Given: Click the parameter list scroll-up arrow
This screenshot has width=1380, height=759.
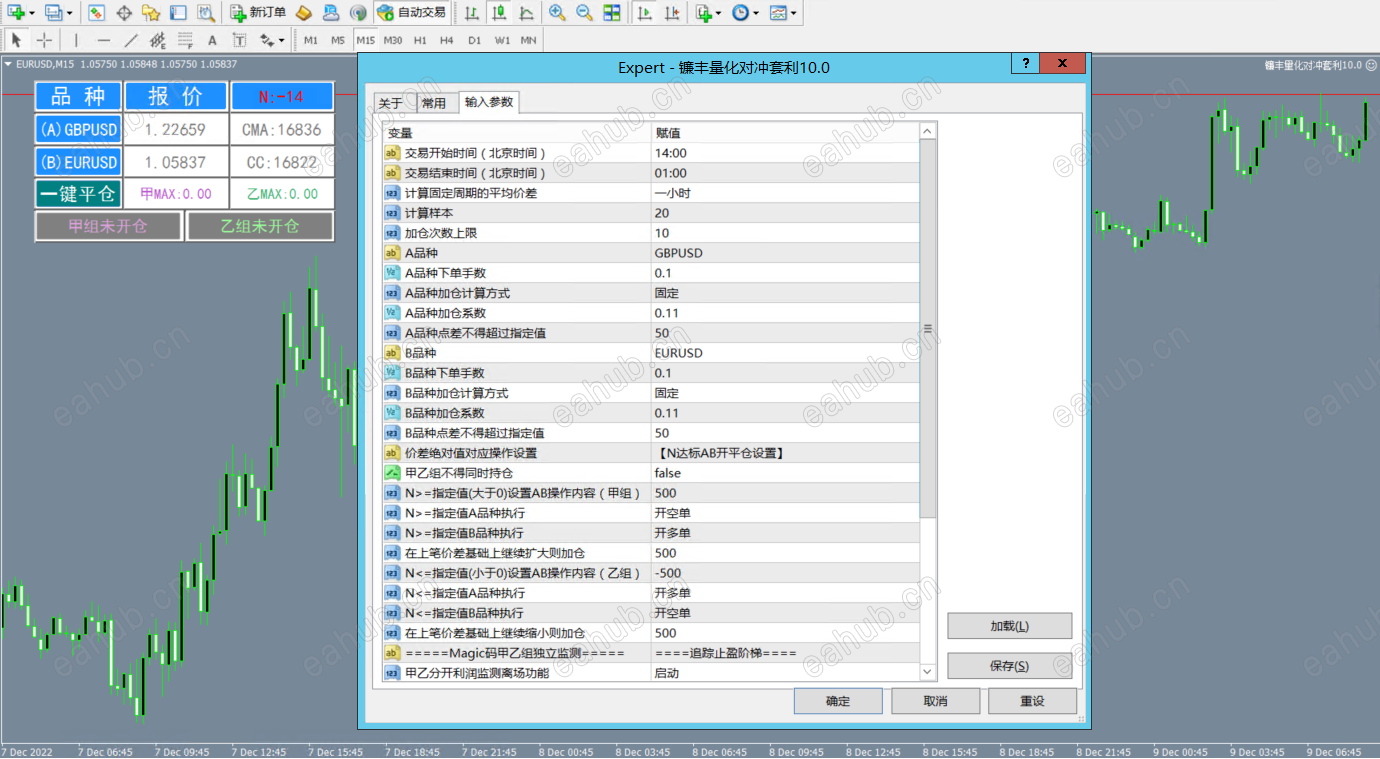Looking at the screenshot, I should click(x=928, y=132).
